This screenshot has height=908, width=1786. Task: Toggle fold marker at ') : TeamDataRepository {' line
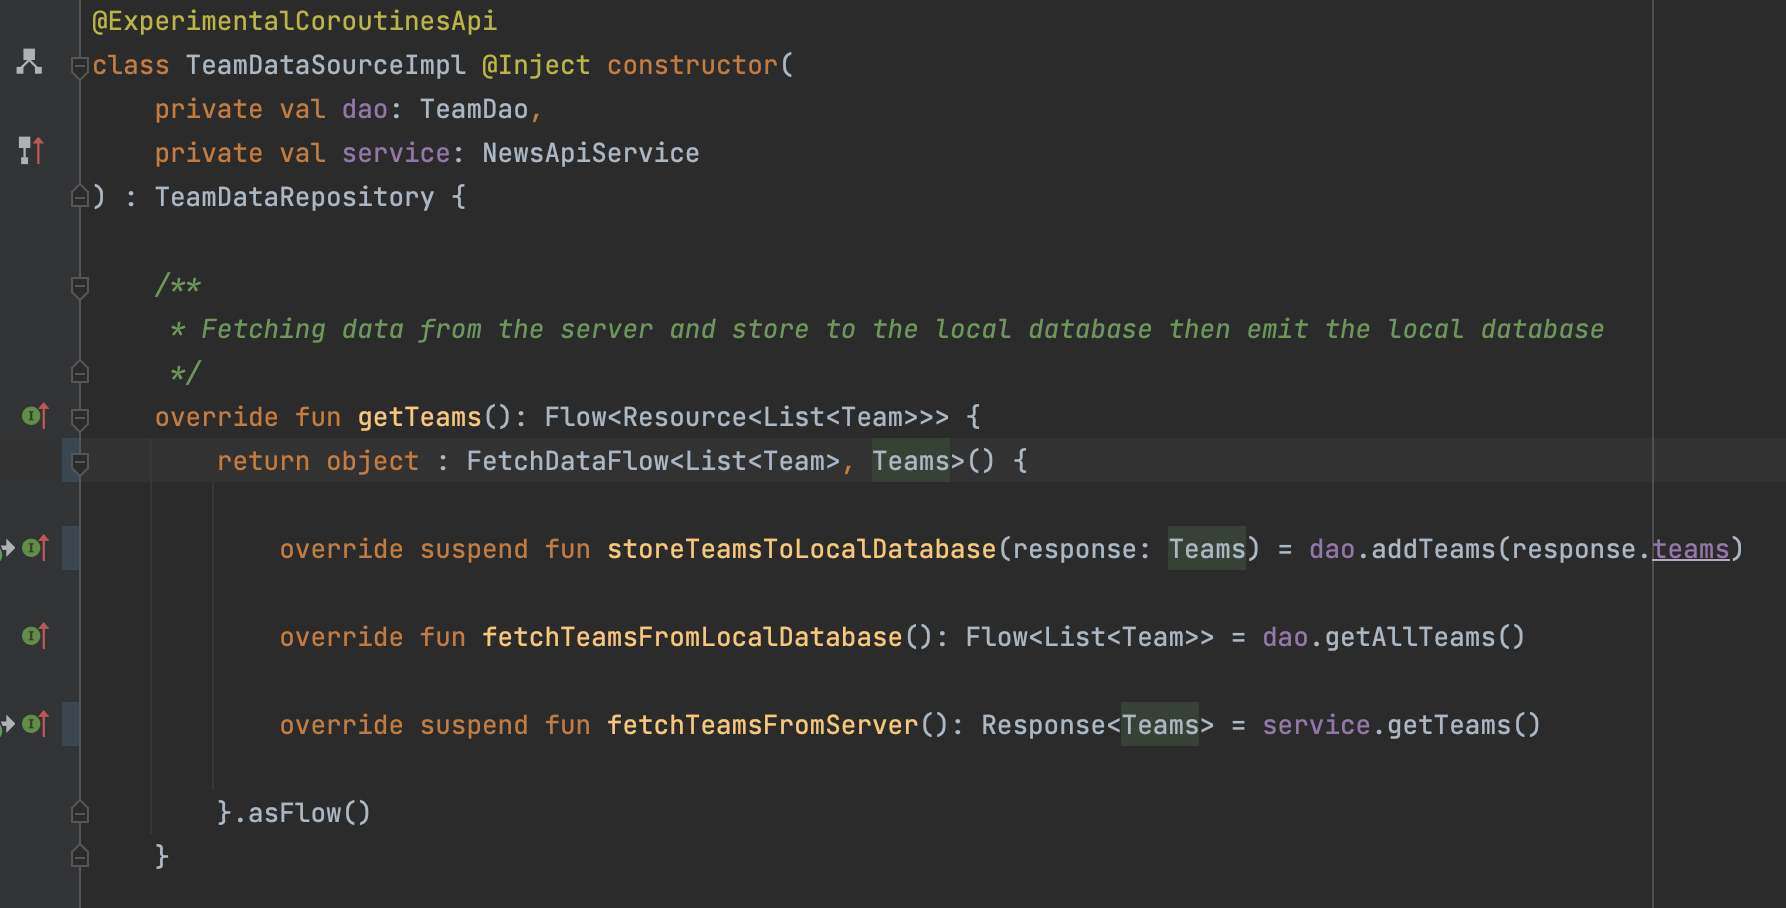coord(80,197)
